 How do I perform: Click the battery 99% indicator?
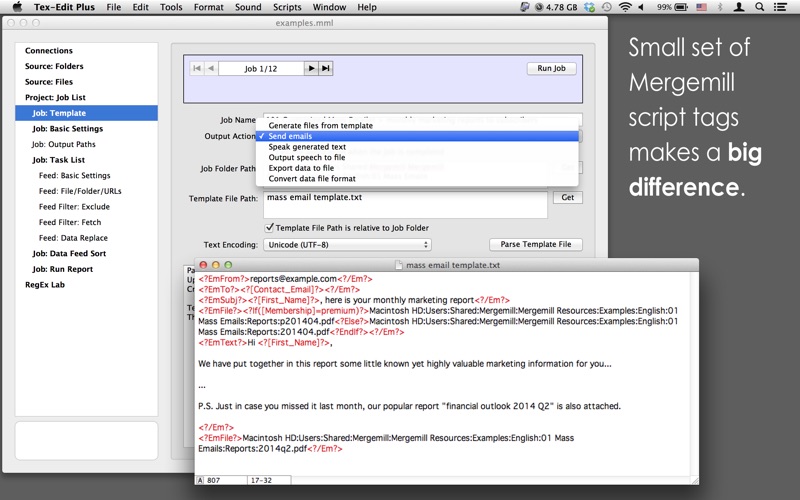(x=672, y=7)
